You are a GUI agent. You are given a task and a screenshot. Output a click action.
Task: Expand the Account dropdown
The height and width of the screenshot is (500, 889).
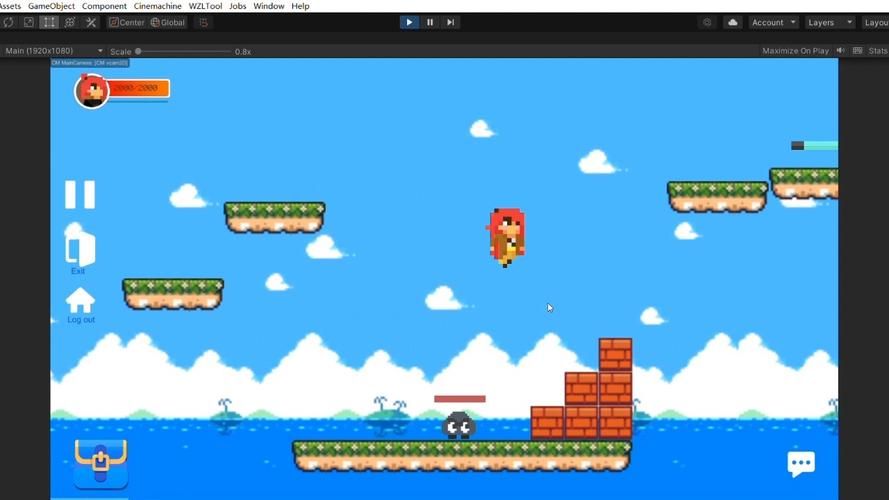773,22
